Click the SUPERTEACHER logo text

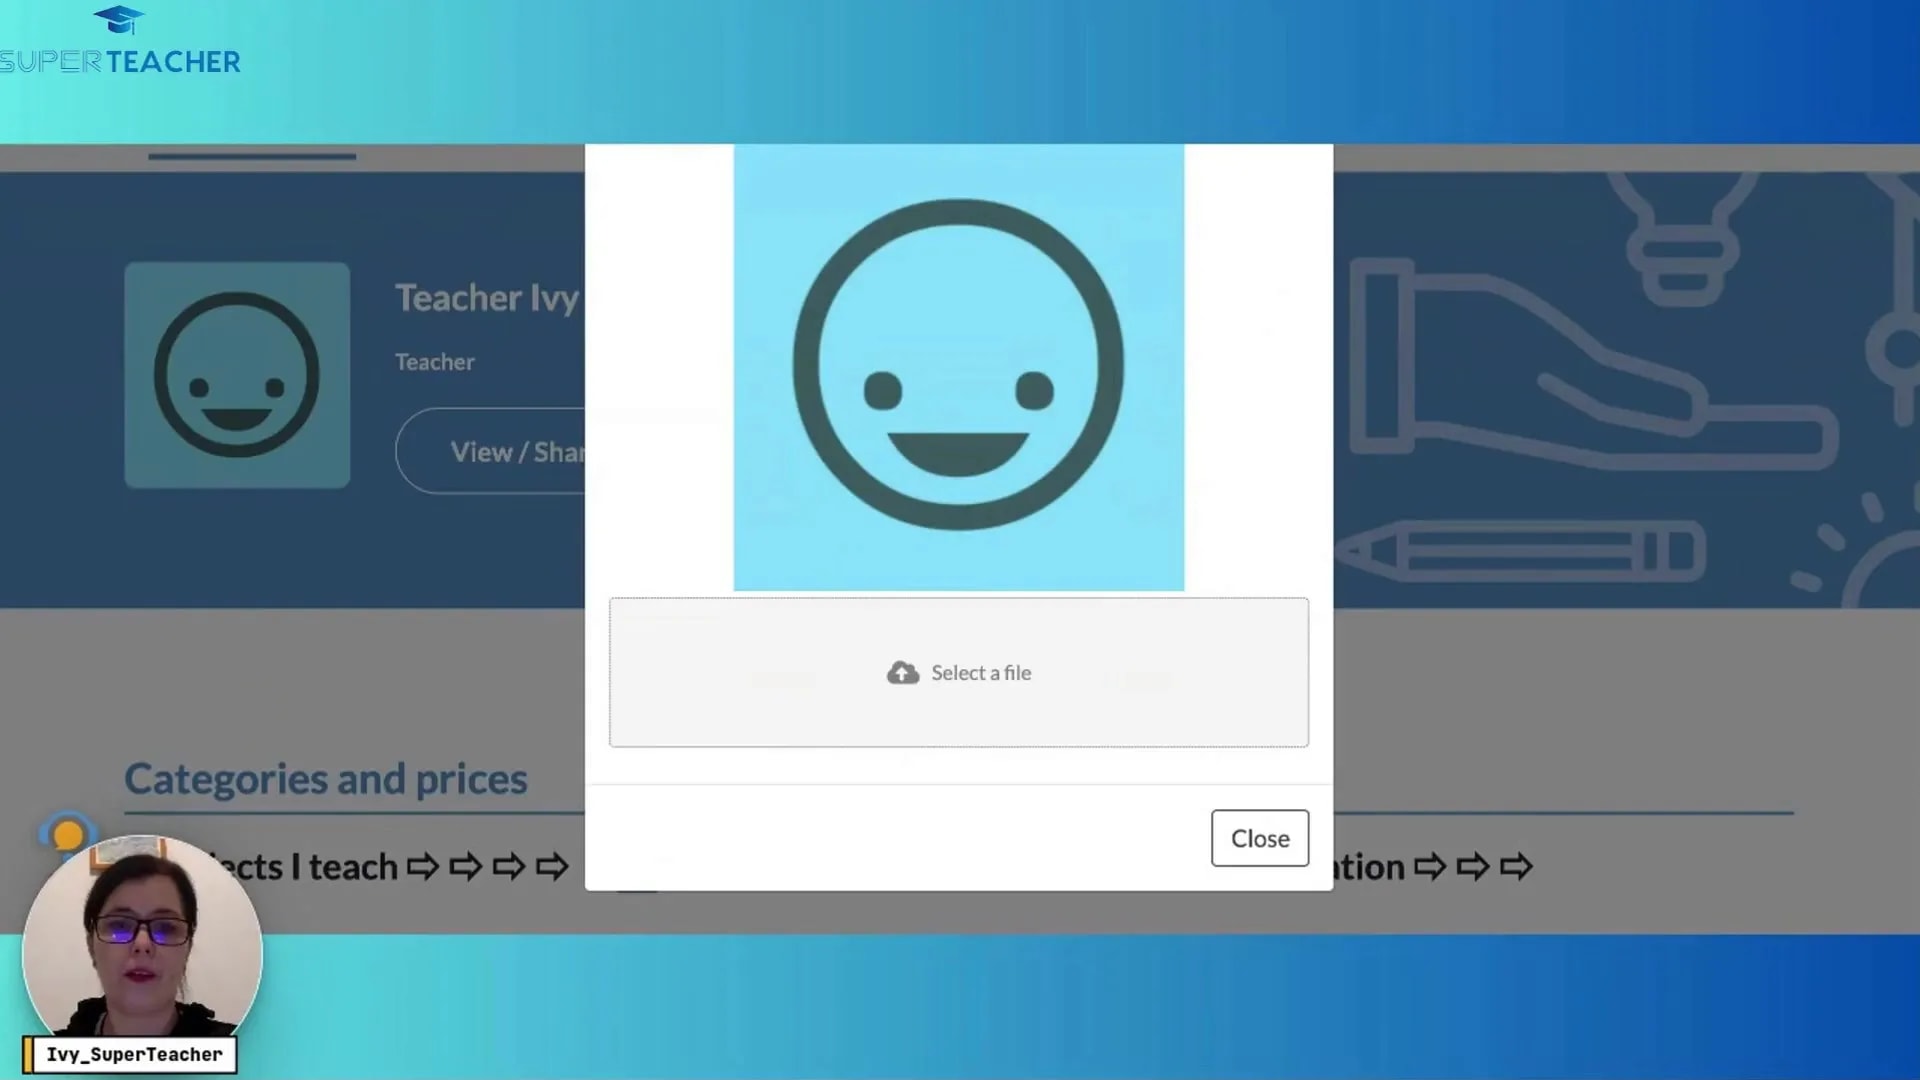coord(120,62)
